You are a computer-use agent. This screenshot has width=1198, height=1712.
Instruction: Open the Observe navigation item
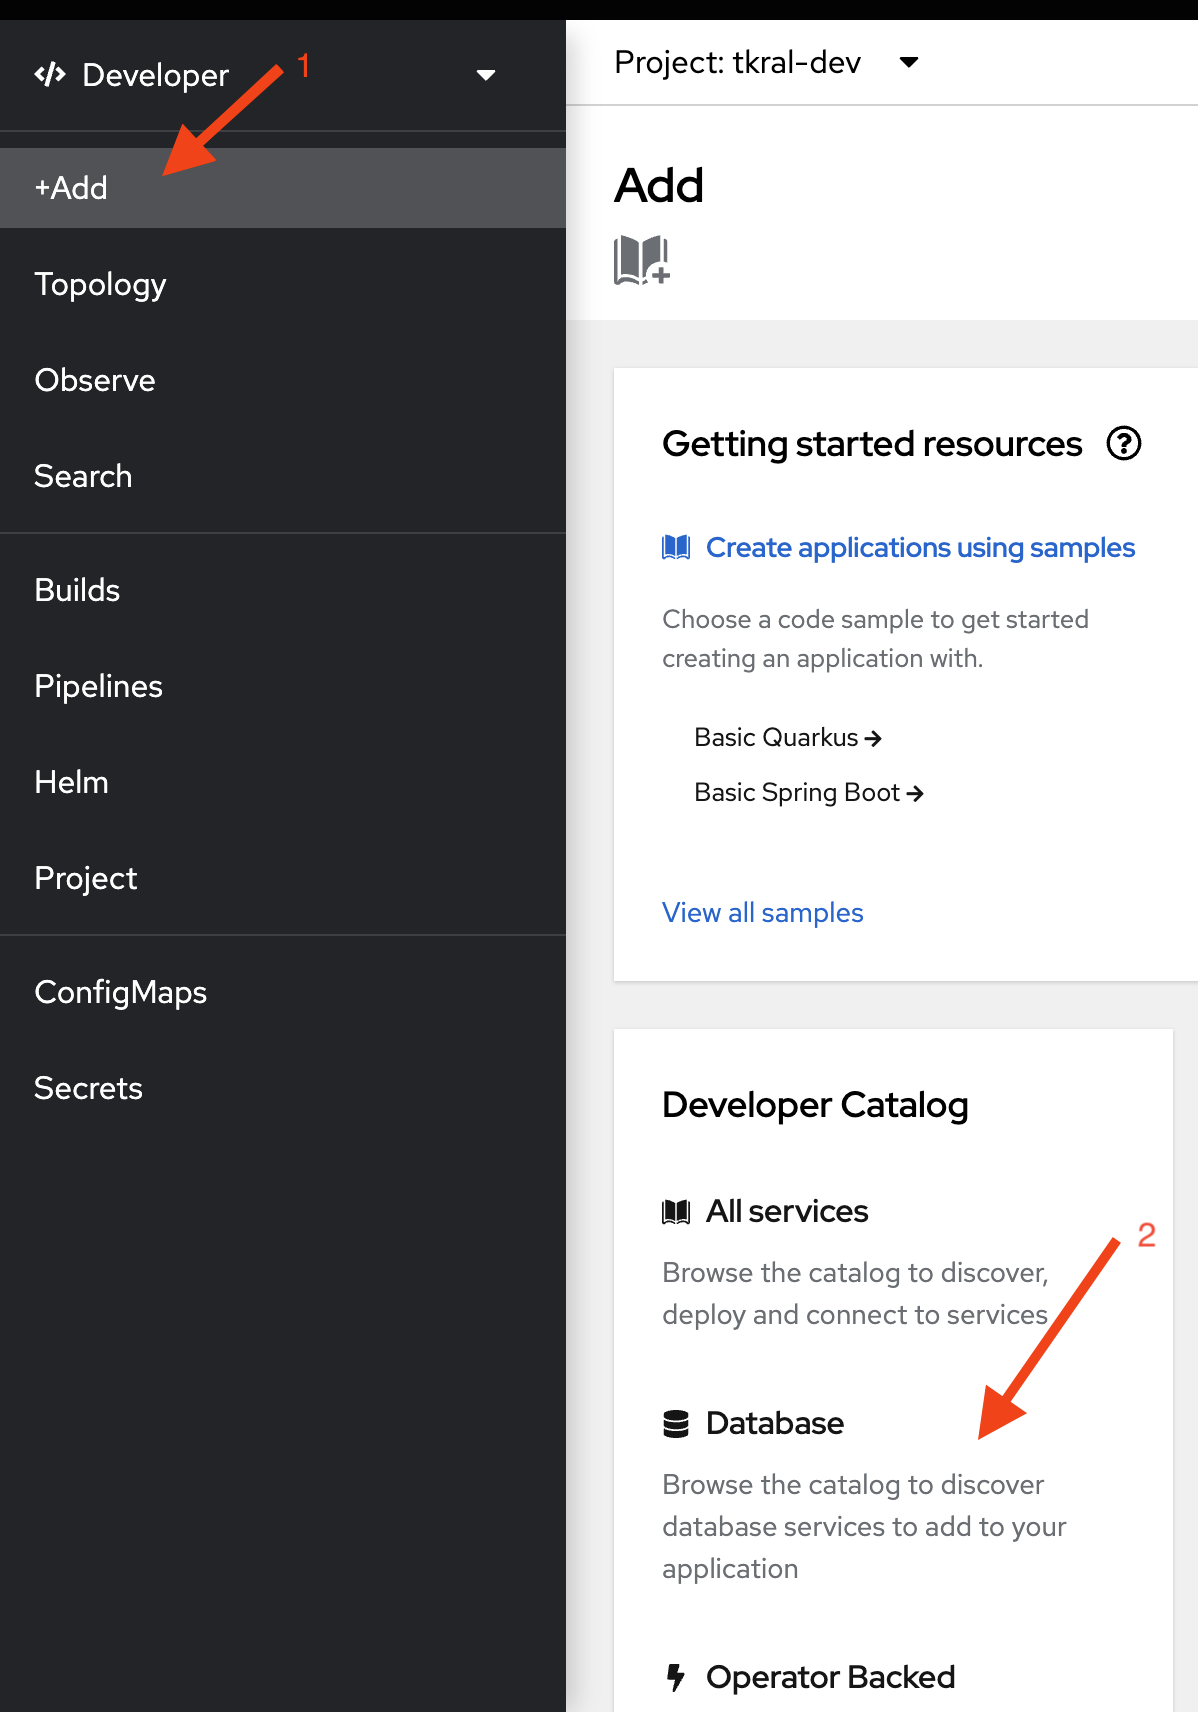[x=95, y=381]
